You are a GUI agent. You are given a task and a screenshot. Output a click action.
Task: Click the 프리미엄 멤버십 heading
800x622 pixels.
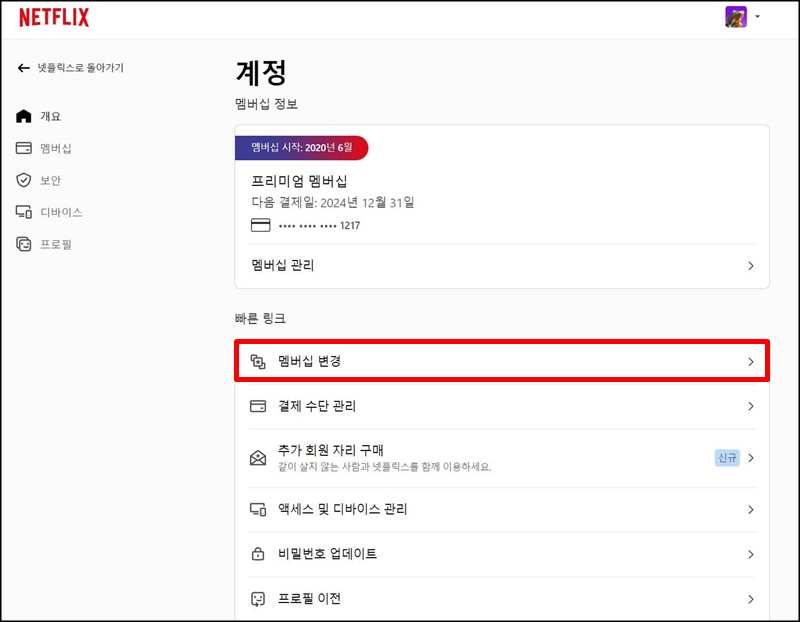299,181
